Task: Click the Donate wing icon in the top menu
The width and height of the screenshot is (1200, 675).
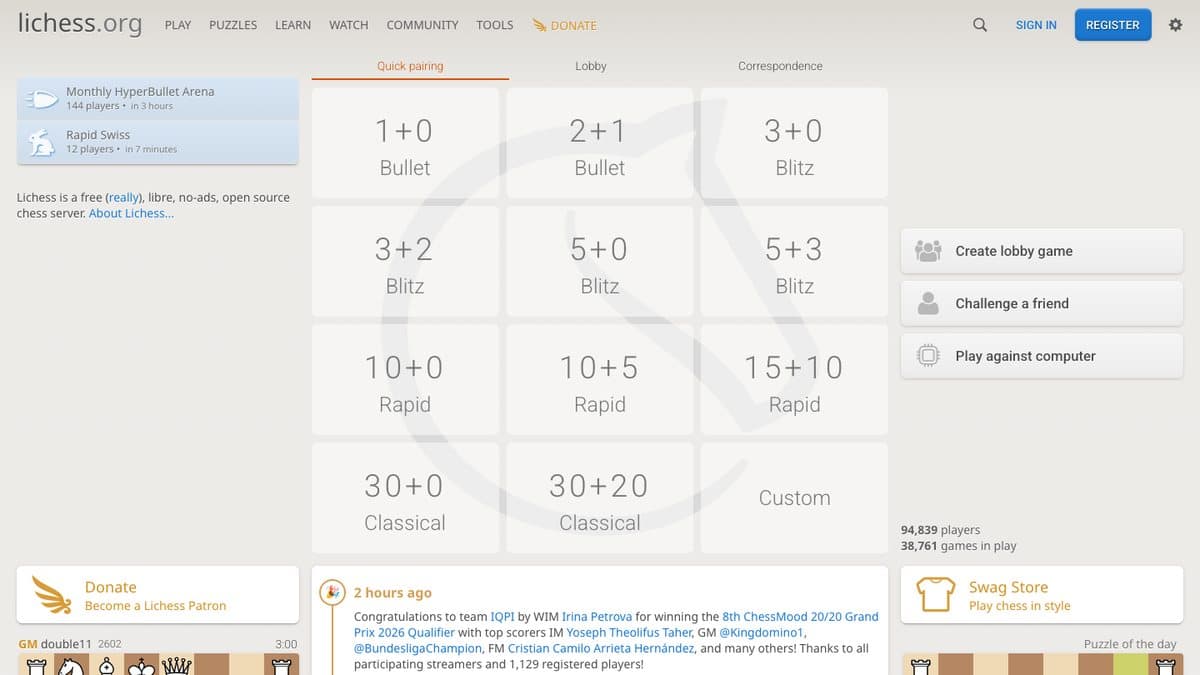Action: [x=539, y=25]
